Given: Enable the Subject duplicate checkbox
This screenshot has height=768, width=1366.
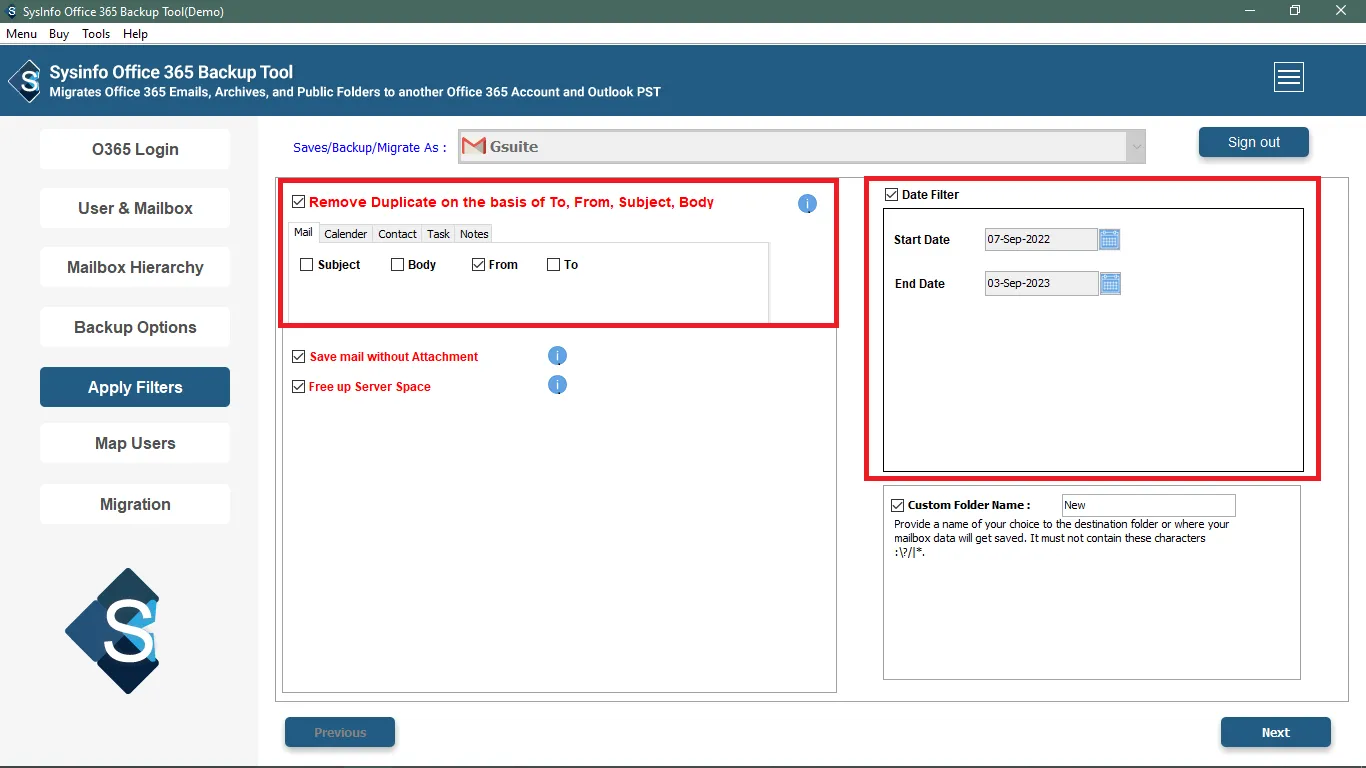Looking at the screenshot, I should point(307,265).
